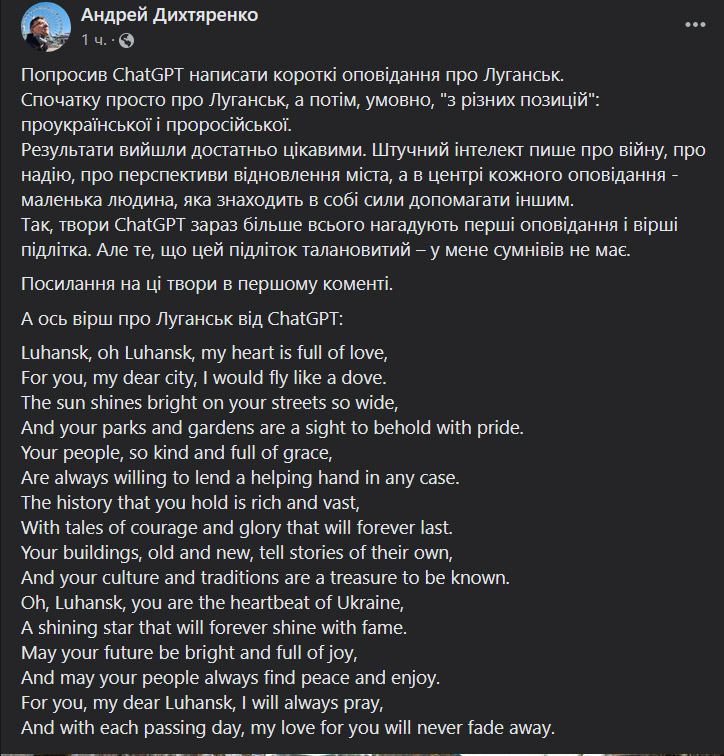Click the final line 'And with each passing day'
Image resolution: width=724 pixels, height=756 pixels.
pyautogui.click(x=287, y=727)
